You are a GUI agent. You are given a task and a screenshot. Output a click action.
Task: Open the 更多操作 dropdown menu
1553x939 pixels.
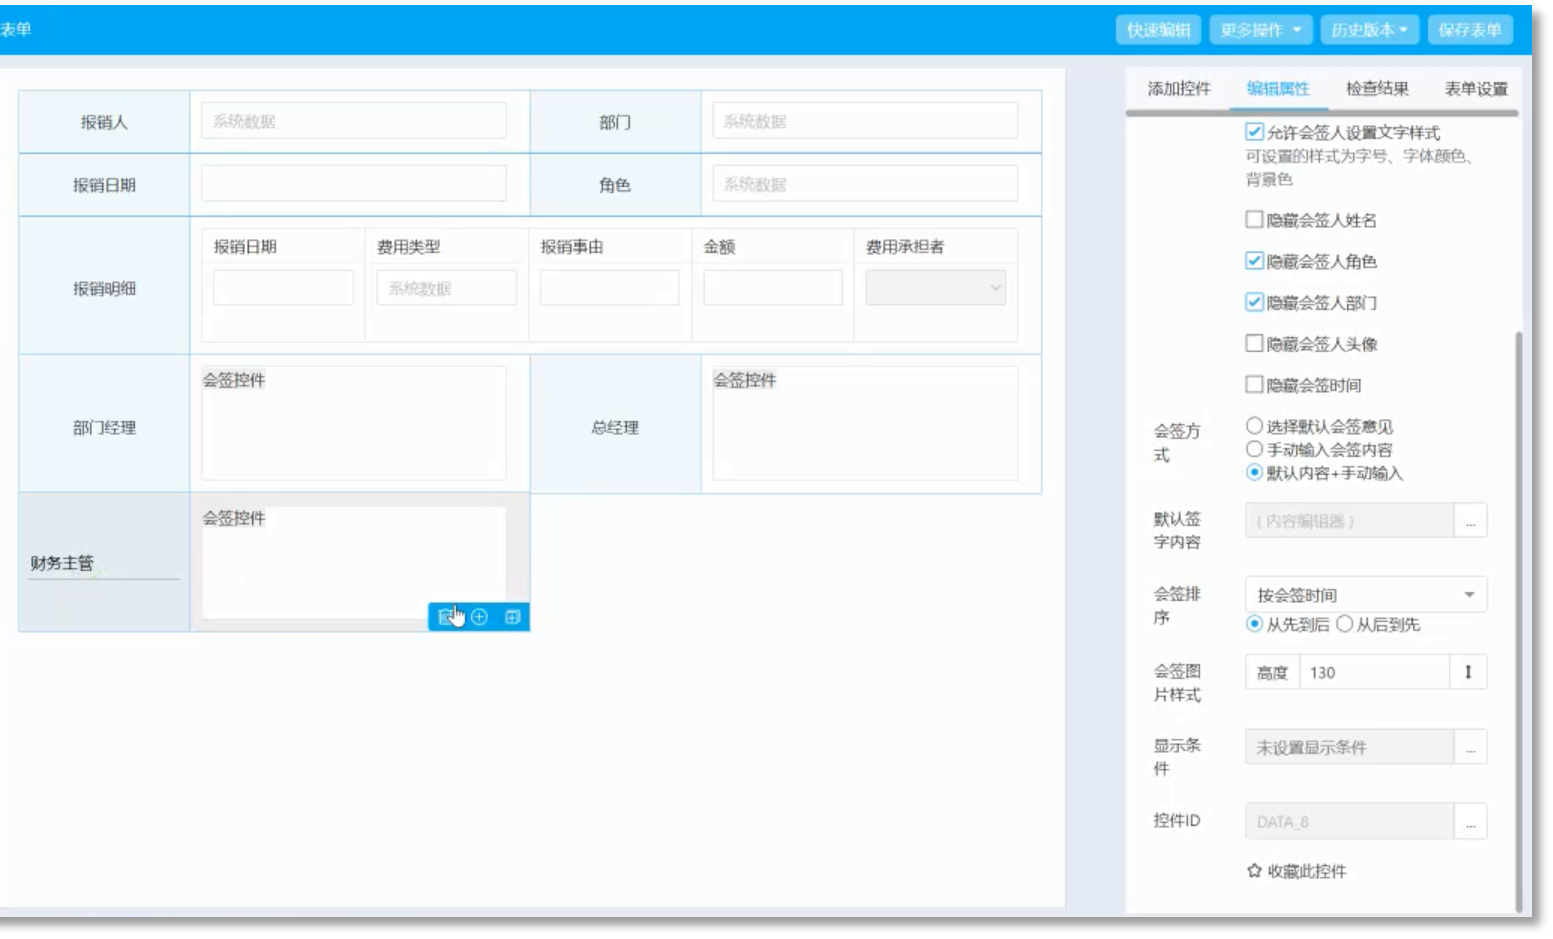(1260, 30)
